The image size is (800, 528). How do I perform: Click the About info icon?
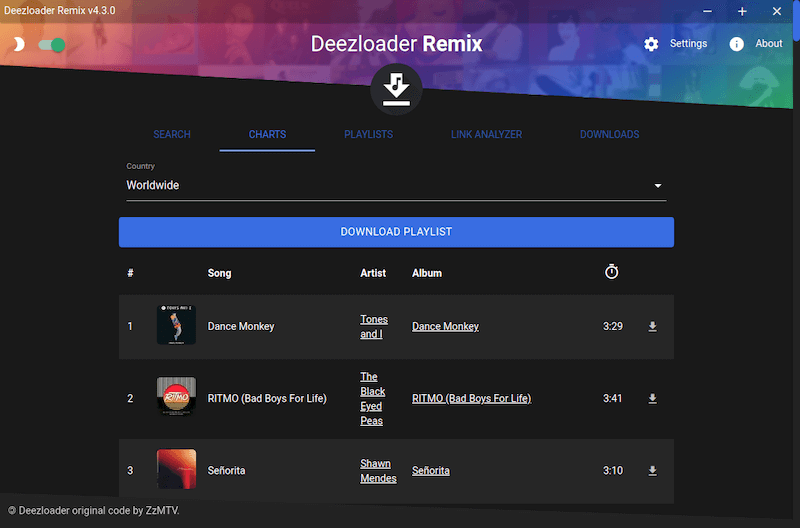[x=736, y=44]
